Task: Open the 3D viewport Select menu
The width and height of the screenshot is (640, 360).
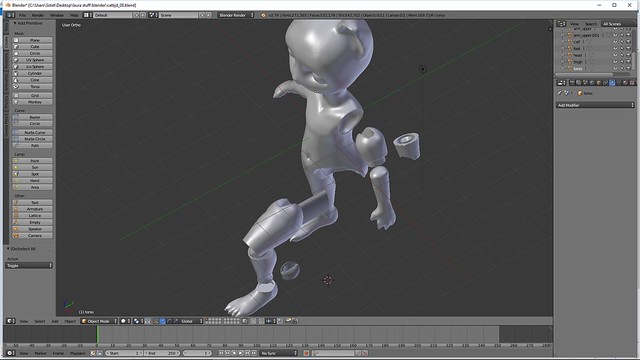Action: (40, 321)
